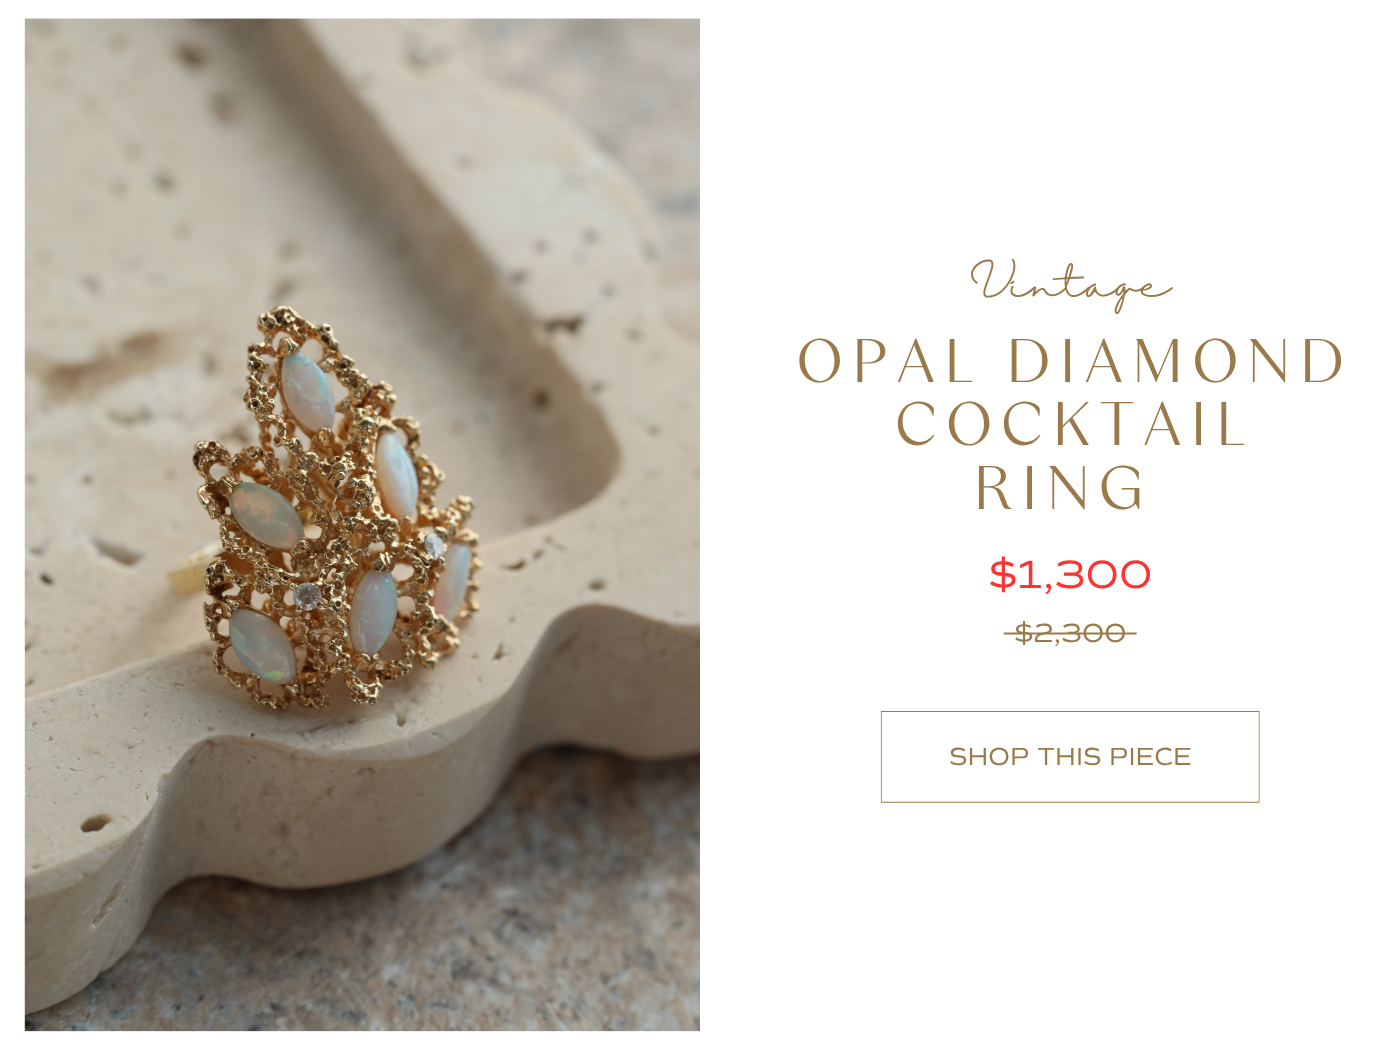The width and height of the screenshot is (1400, 1050).
Task: Click the word Ring in the title
Action: pyautogui.click(x=1061, y=488)
